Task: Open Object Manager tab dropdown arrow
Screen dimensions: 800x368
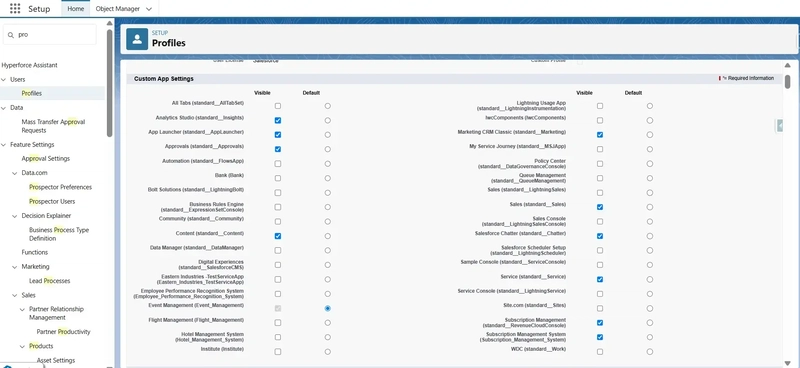Action: 149,9
